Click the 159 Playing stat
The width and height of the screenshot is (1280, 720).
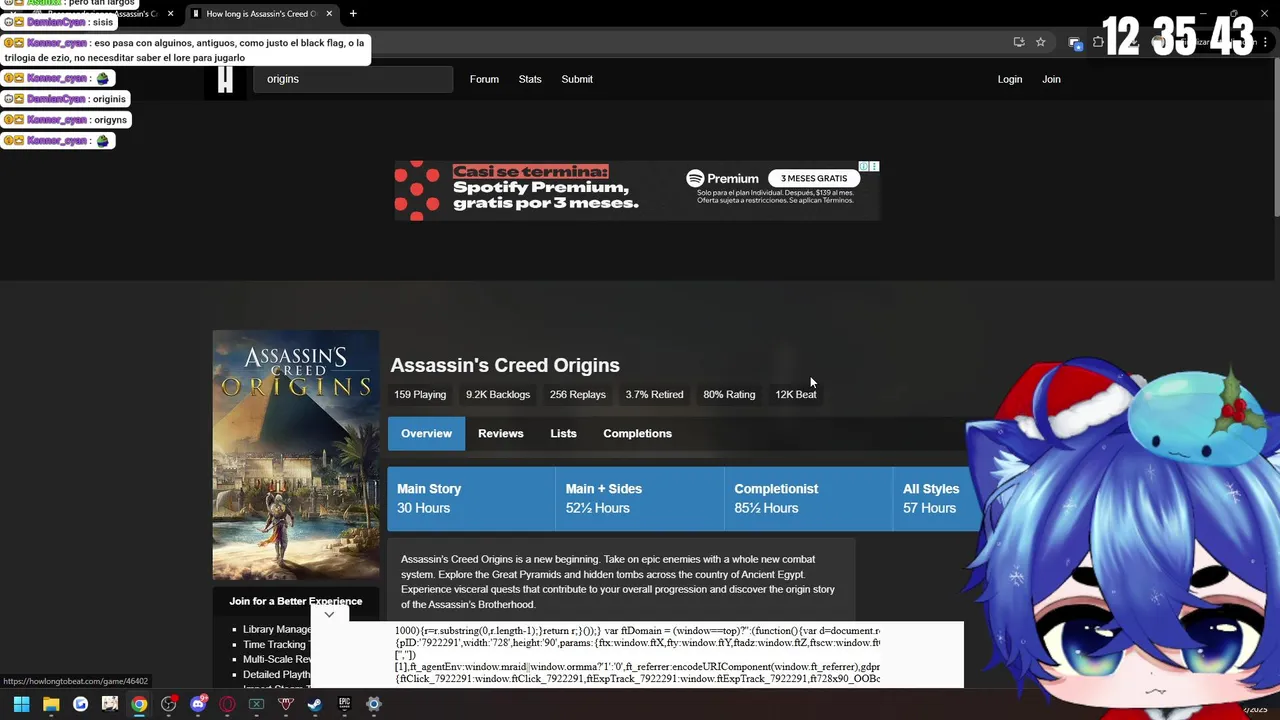(x=420, y=394)
